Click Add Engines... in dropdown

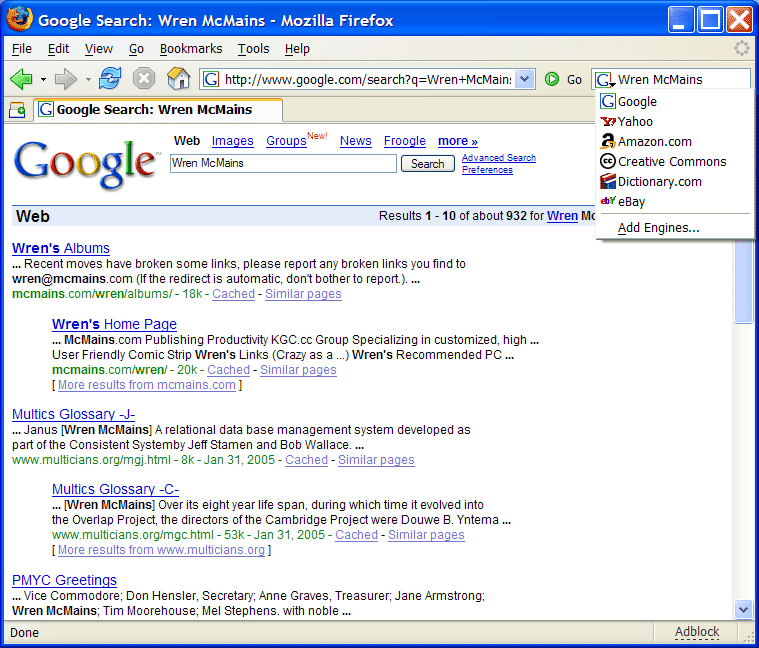[x=674, y=227]
